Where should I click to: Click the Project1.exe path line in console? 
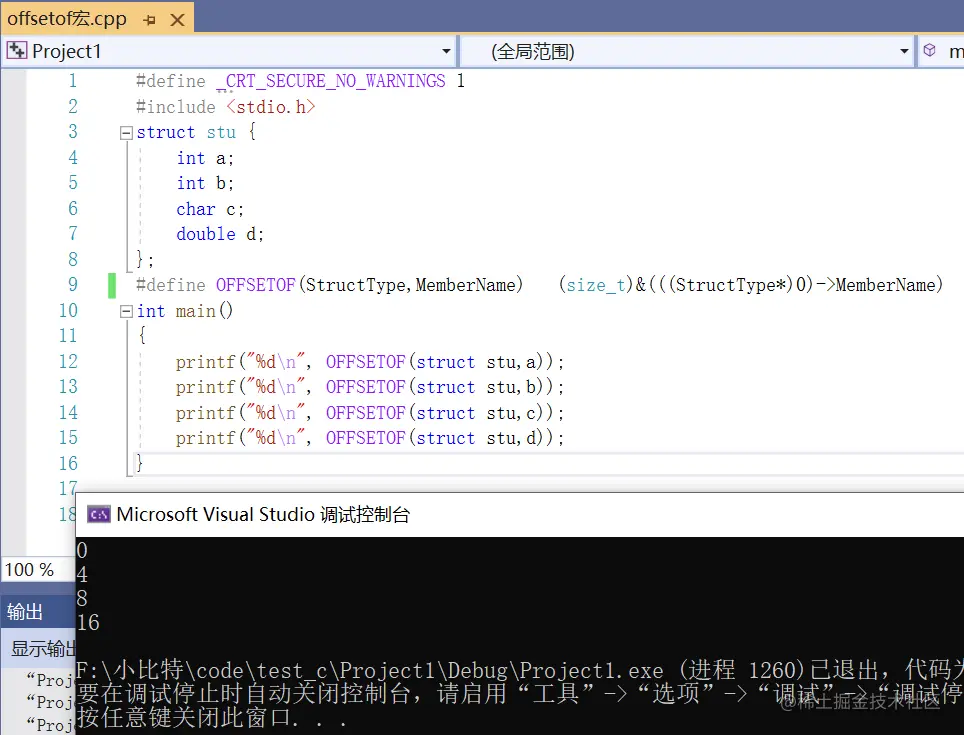coord(520,670)
